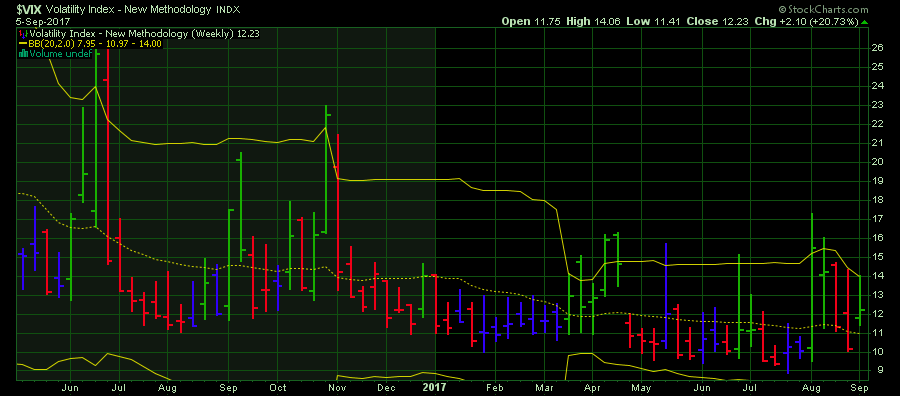Click the 19 level on the price axis
Screen dimensions: 900x396
[x=878, y=181]
